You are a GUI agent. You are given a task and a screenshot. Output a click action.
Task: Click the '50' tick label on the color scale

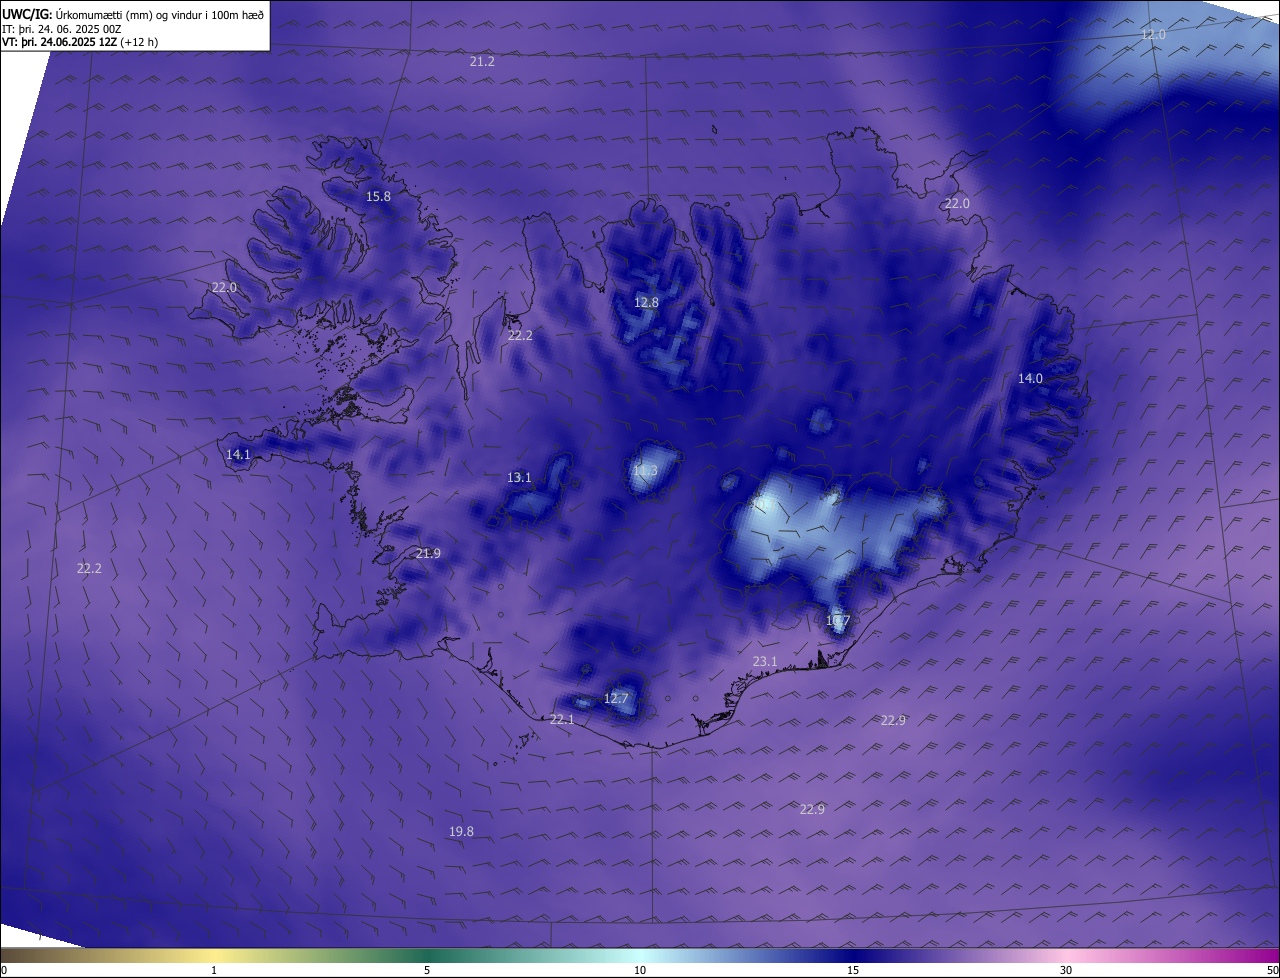pyautogui.click(x=1273, y=971)
